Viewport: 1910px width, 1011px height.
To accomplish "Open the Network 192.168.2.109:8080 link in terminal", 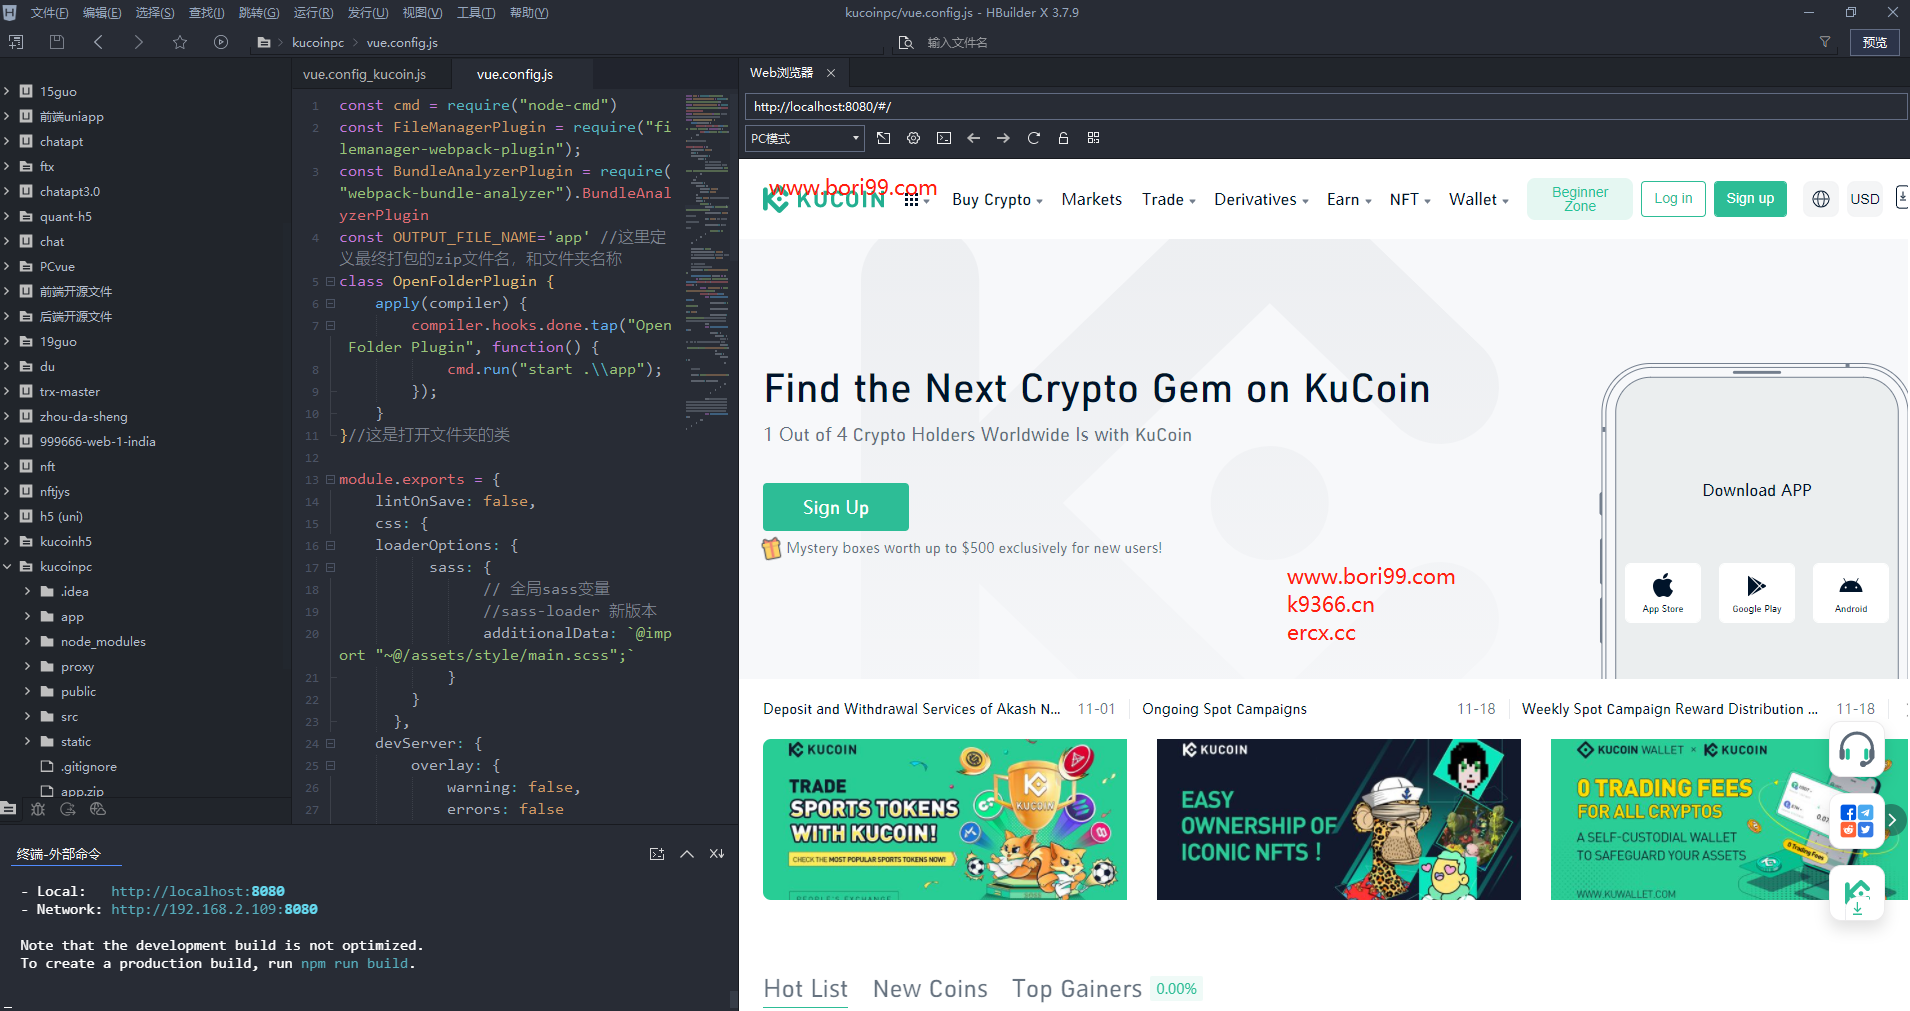I will (214, 909).
